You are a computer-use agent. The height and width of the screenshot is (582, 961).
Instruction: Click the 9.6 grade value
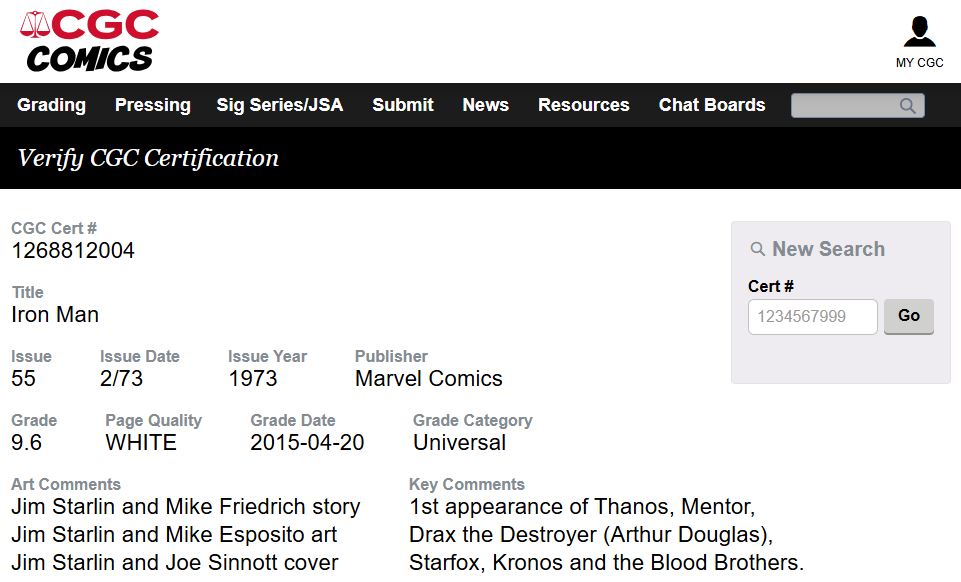click(x=27, y=443)
